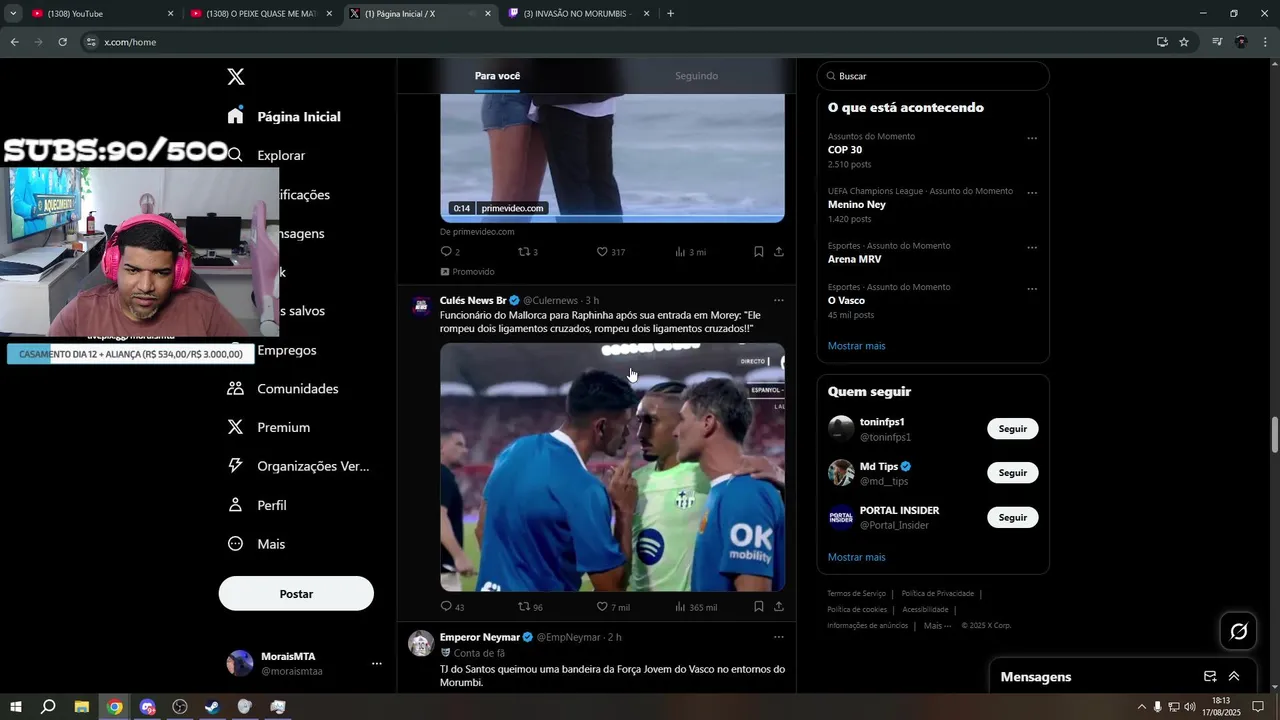Click system volume icon in tray
This screenshot has width=1280, height=720.
click(x=1190, y=707)
